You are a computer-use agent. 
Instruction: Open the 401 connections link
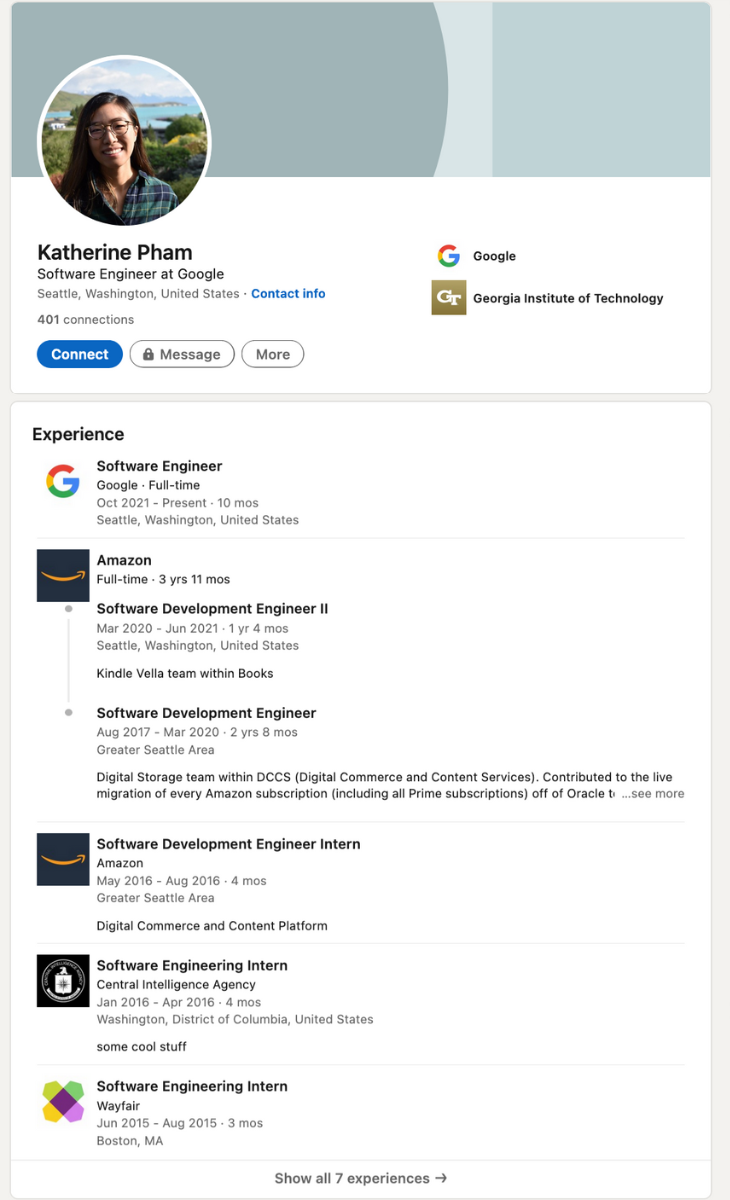tap(85, 320)
